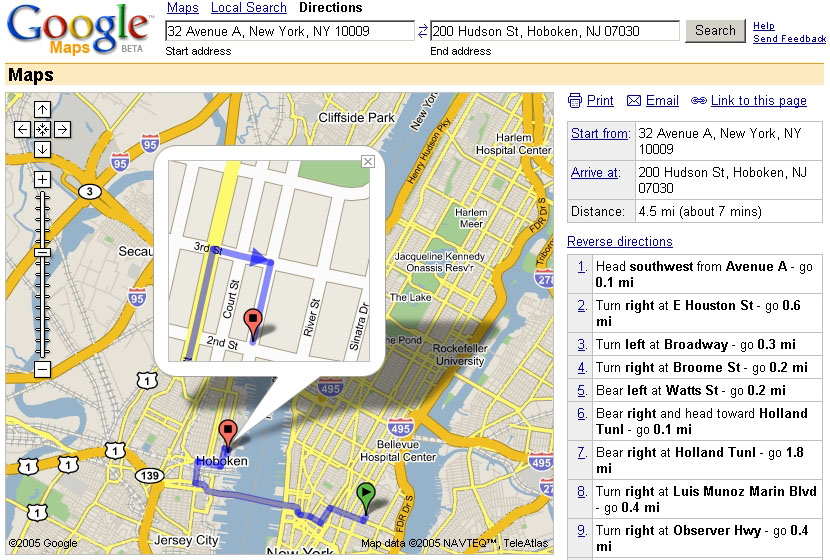Click the Start address input field
Viewport: 830px width, 560px height.
[x=290, y=31]
